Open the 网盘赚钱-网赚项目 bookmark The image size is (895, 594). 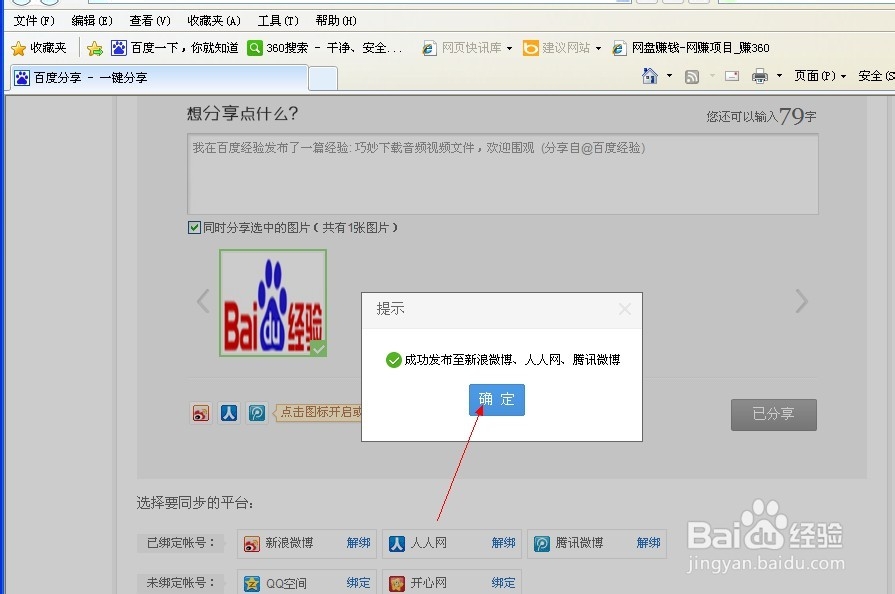(x=691, y=48)
